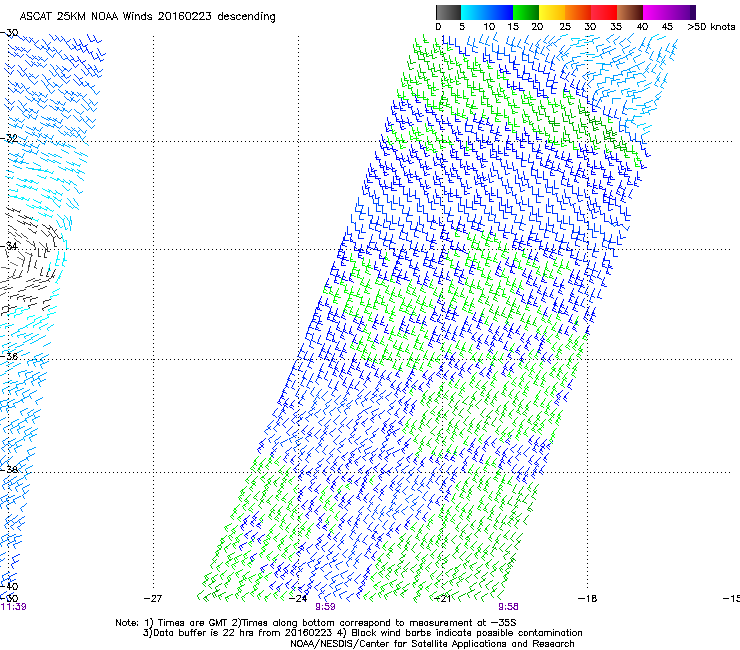Viewport: 740px width, 650px height.
Task: Click the '35' legend scale label
Action: [616, 27]
